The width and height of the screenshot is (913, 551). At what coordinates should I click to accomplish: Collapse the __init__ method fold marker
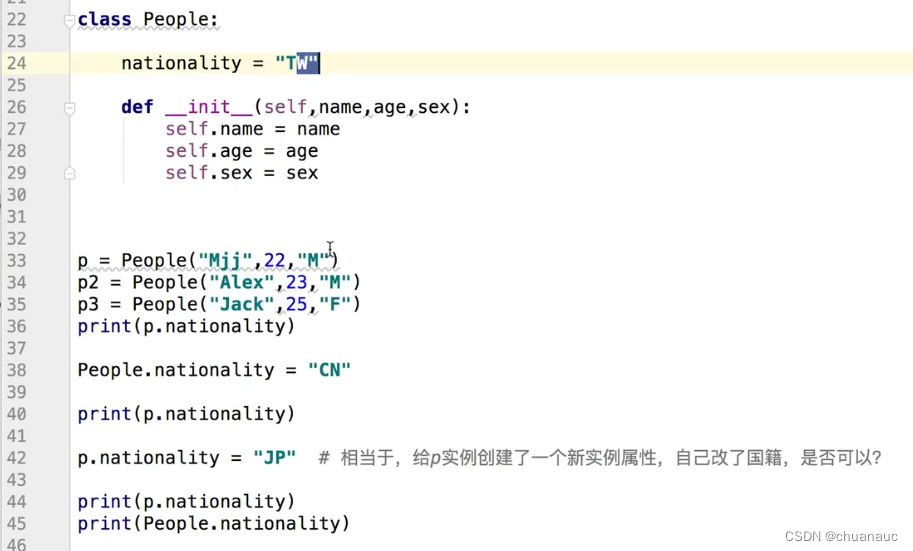point(69,108)
